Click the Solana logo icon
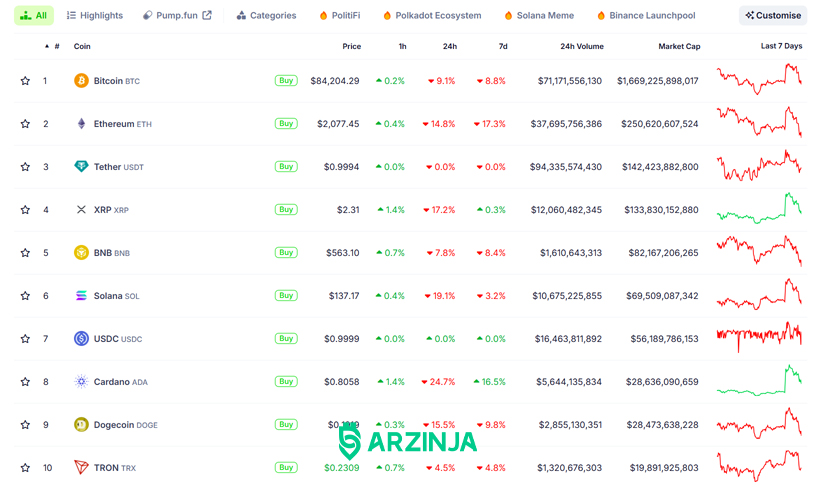 pyautogui.click(x=81, y=296)
